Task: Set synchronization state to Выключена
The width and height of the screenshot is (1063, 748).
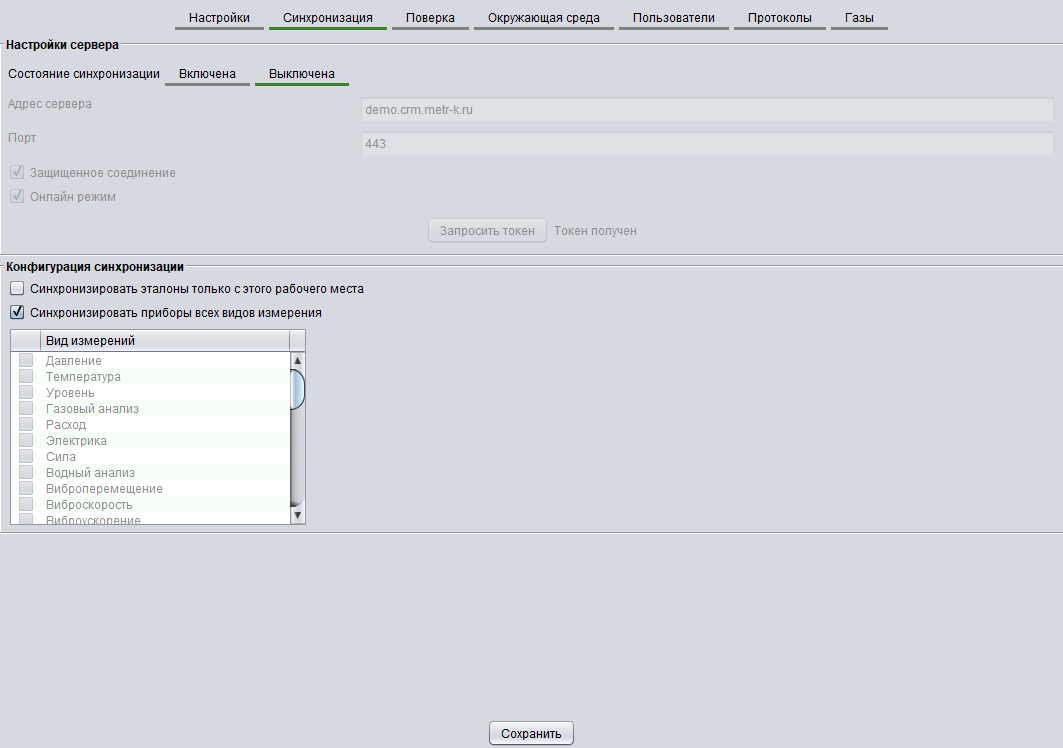Action: click(x=301, y=74)
